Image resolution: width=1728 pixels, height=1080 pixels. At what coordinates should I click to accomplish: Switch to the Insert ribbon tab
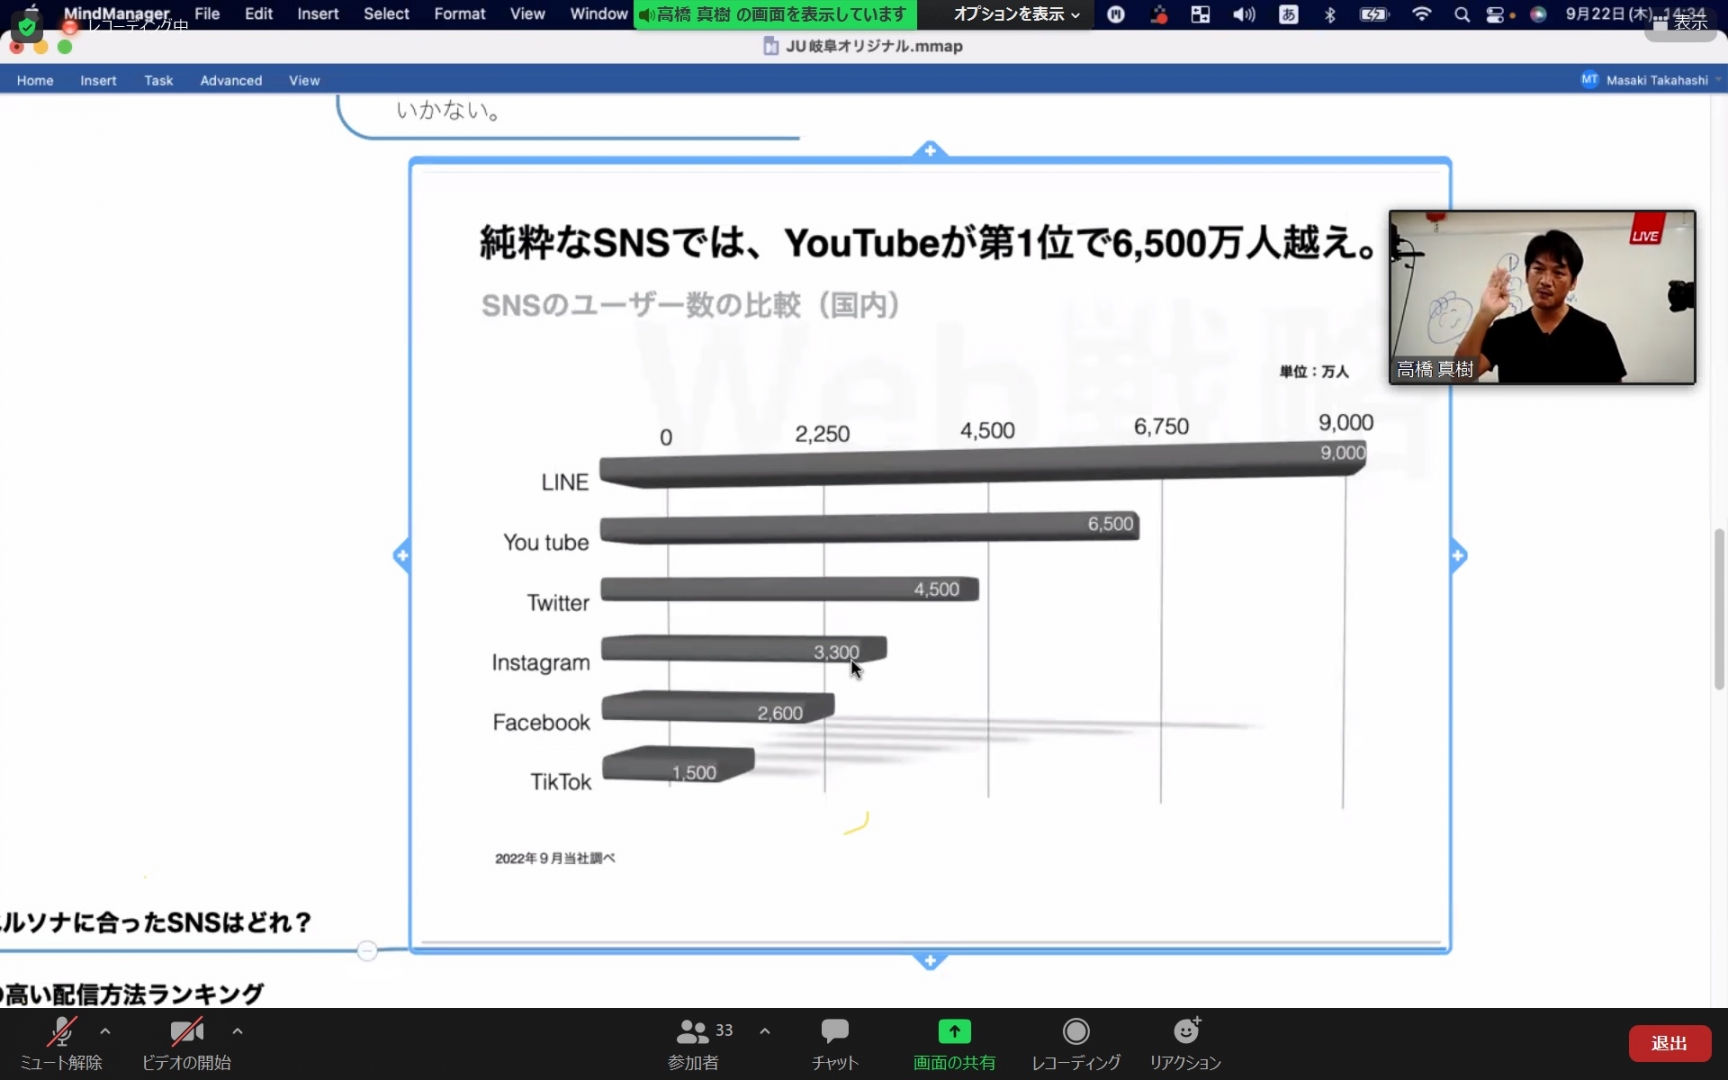98,80
